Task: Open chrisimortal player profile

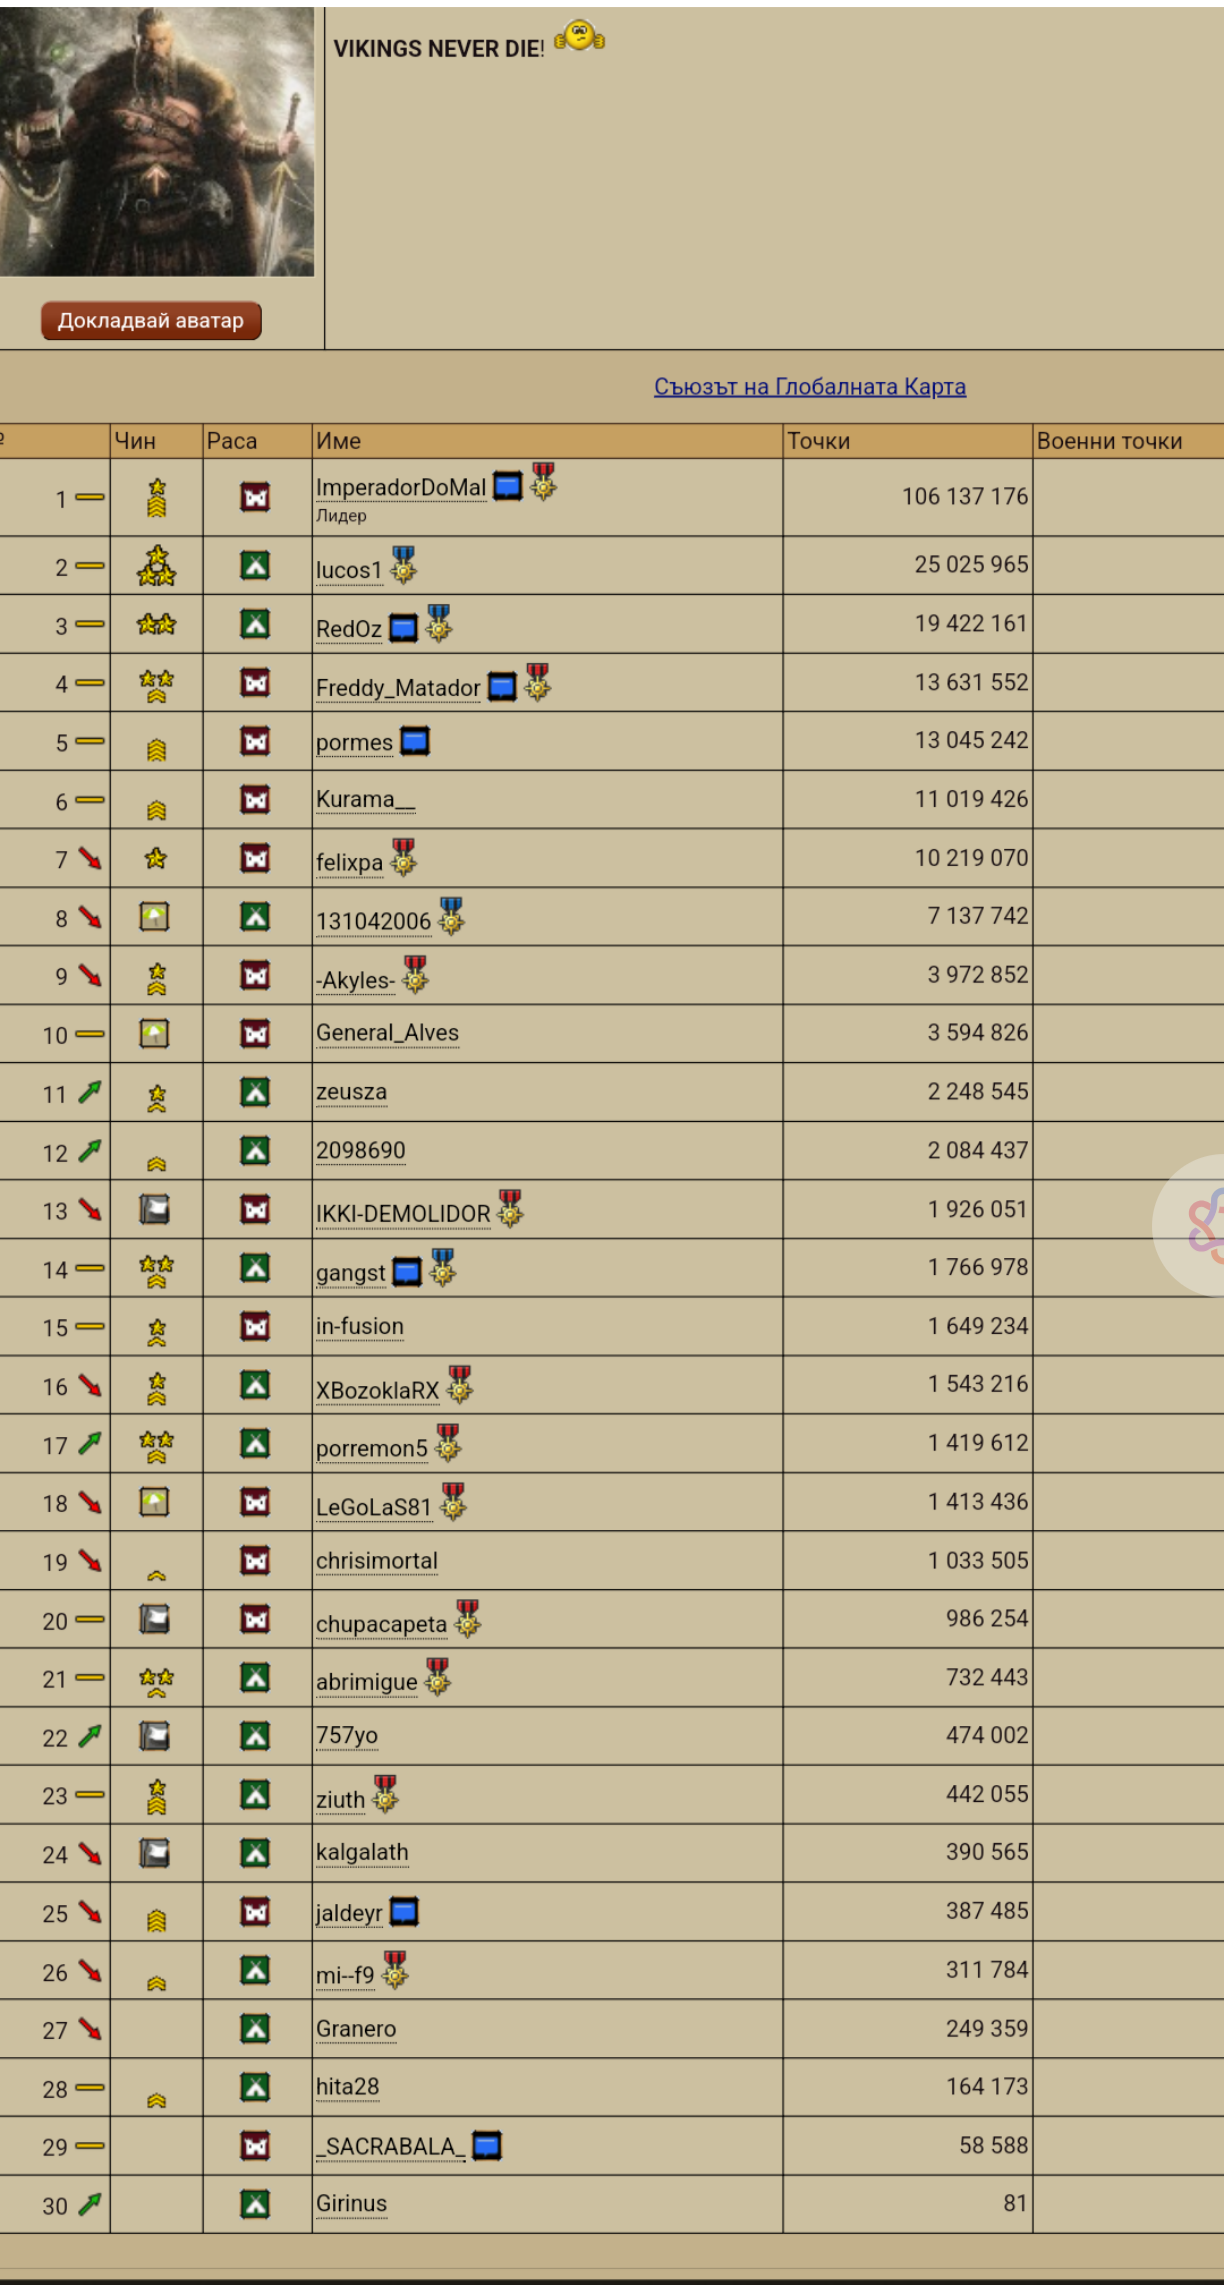Action: [x=377, y=1561]
